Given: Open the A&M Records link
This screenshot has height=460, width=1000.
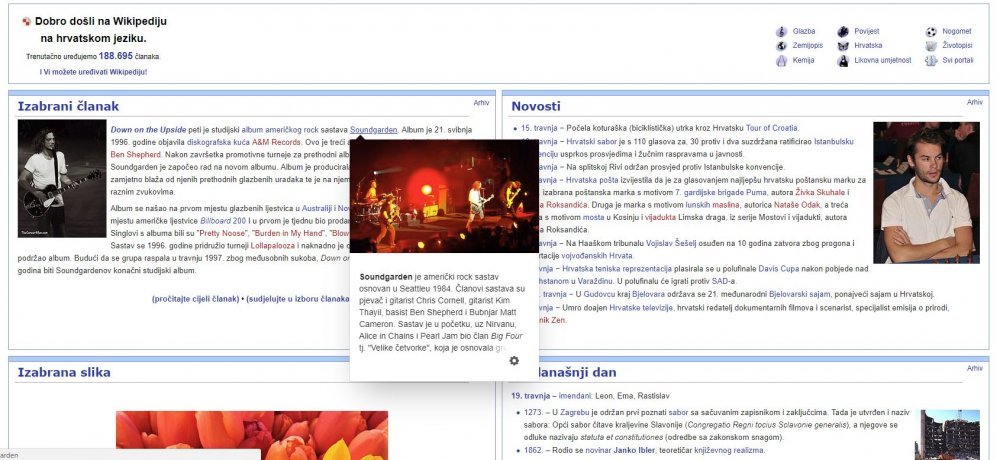Looking at the screenshot, I should [x=276, y=142].
